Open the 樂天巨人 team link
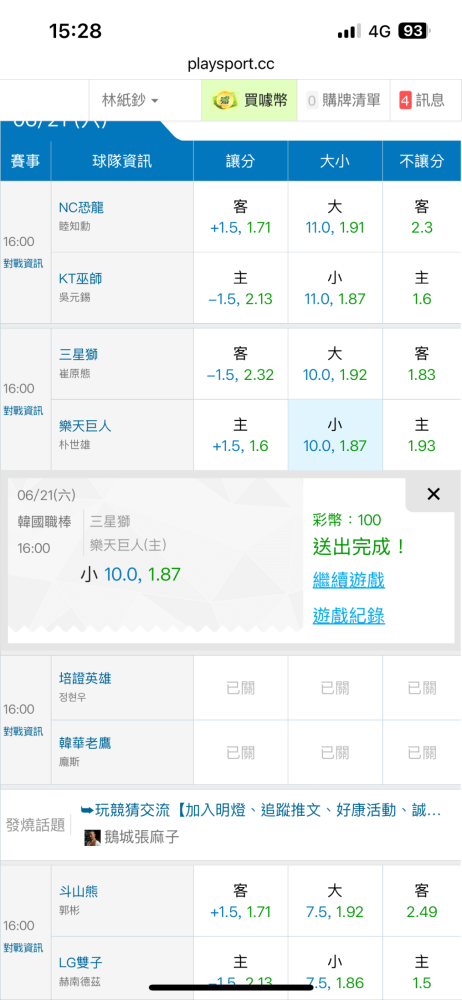462x1000 pixels. pos(85,427)
